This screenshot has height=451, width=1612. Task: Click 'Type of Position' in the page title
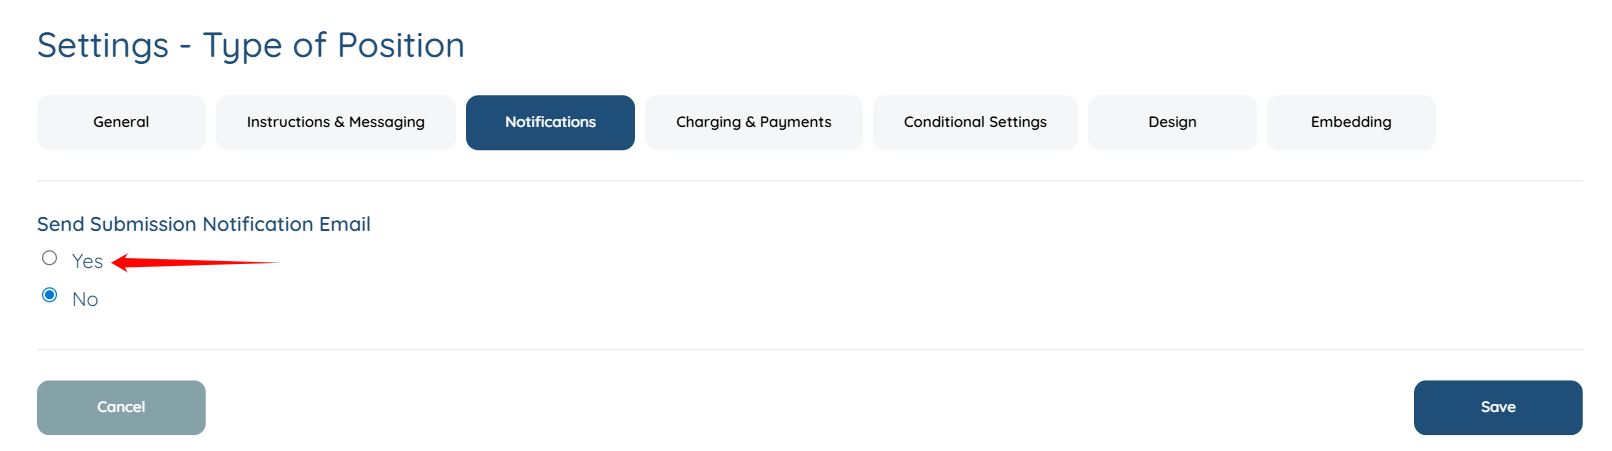(x=333, y=46)
